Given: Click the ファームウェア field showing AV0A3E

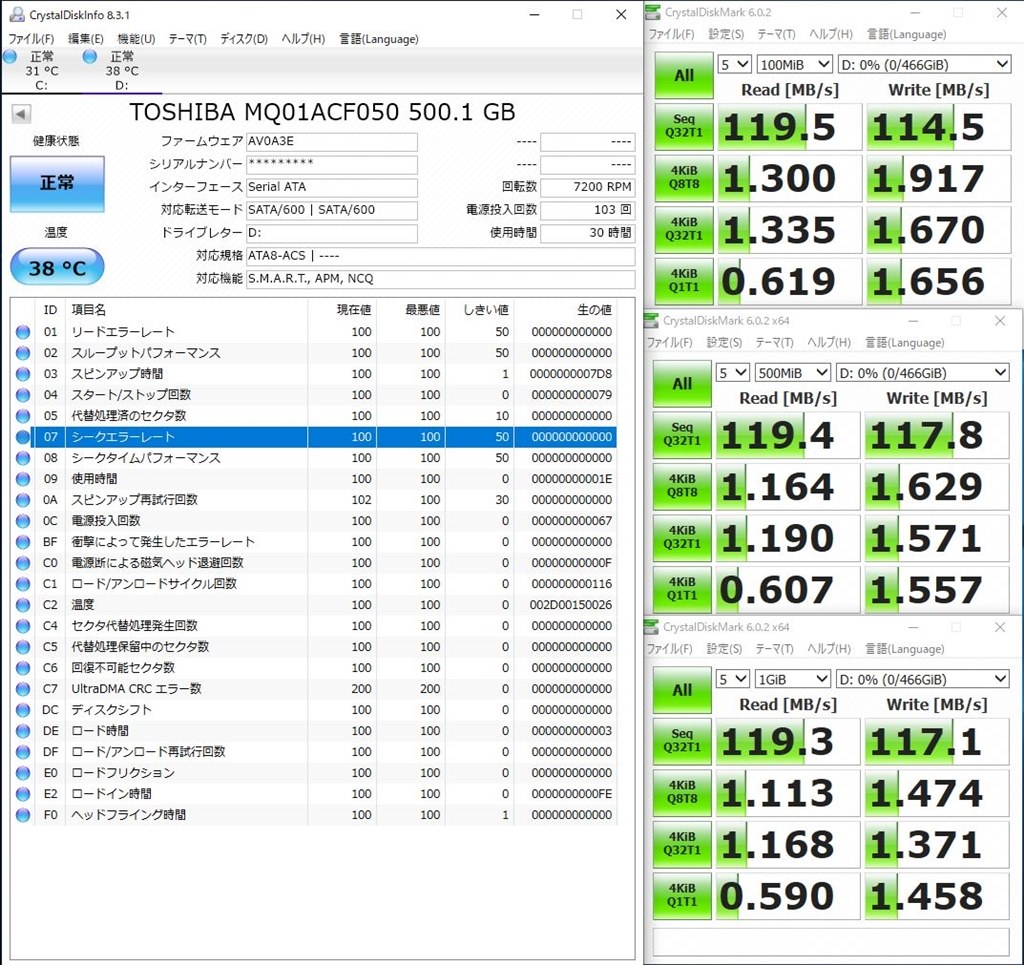Looking at the screenshot, I should coord(332,142).
